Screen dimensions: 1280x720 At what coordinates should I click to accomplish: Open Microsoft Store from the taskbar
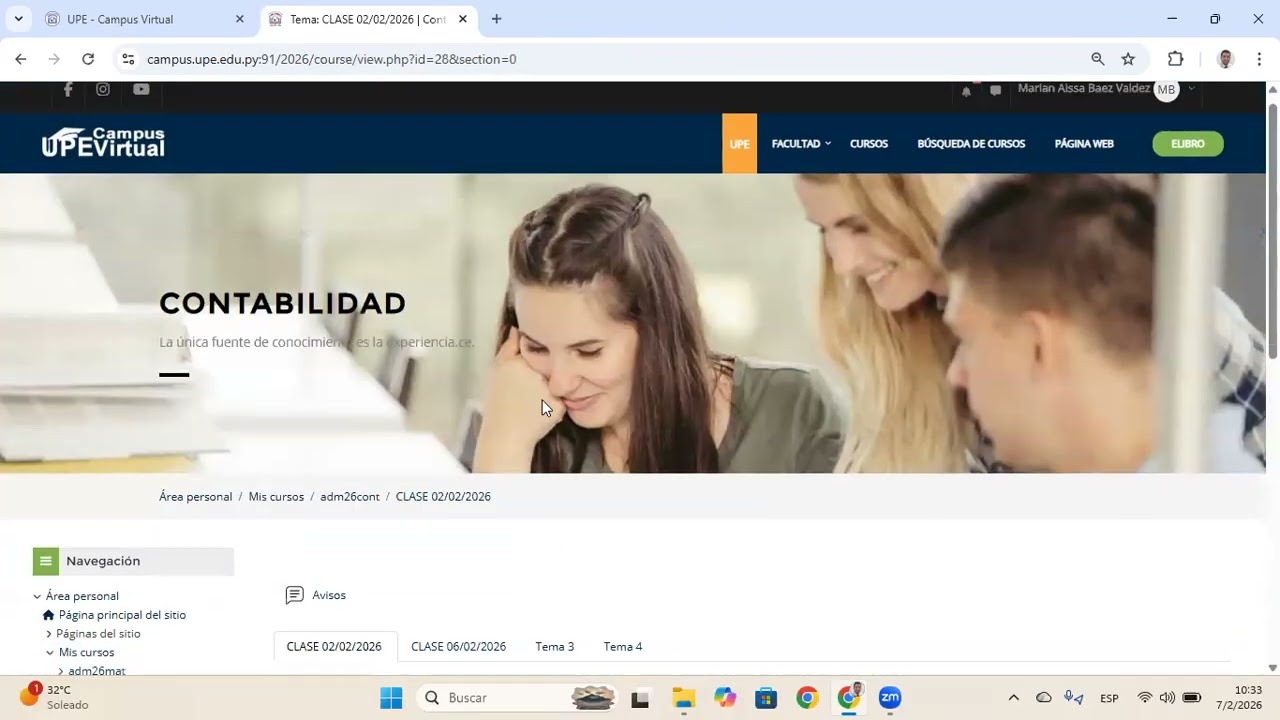pos(766,698)
